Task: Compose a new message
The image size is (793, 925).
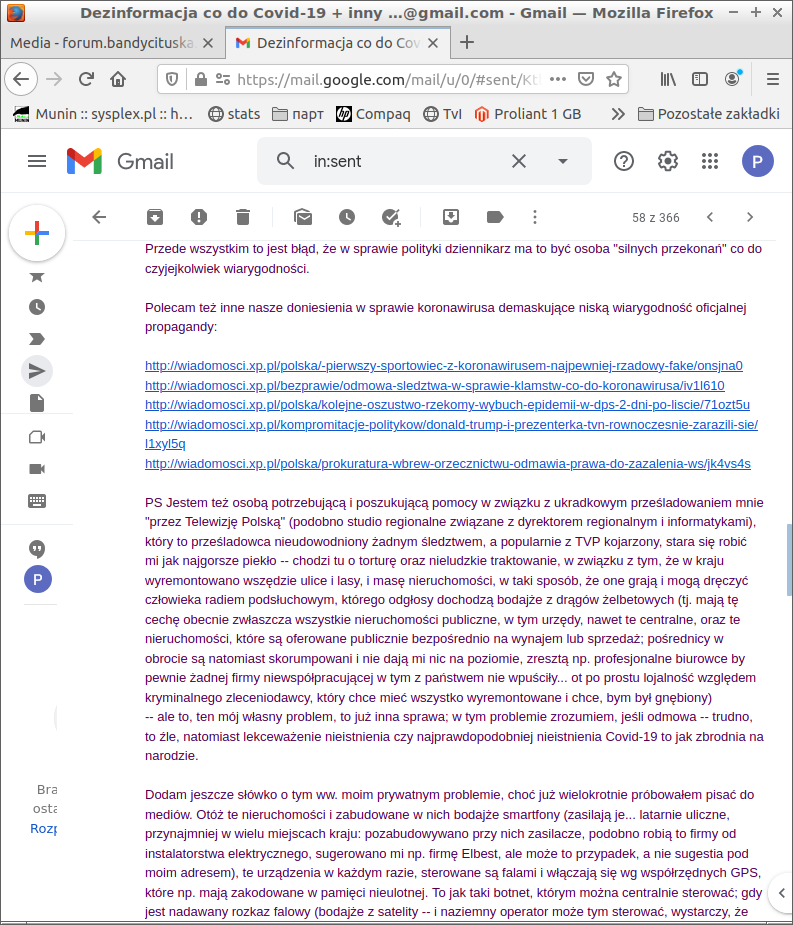Action: (x=37, y=233)
